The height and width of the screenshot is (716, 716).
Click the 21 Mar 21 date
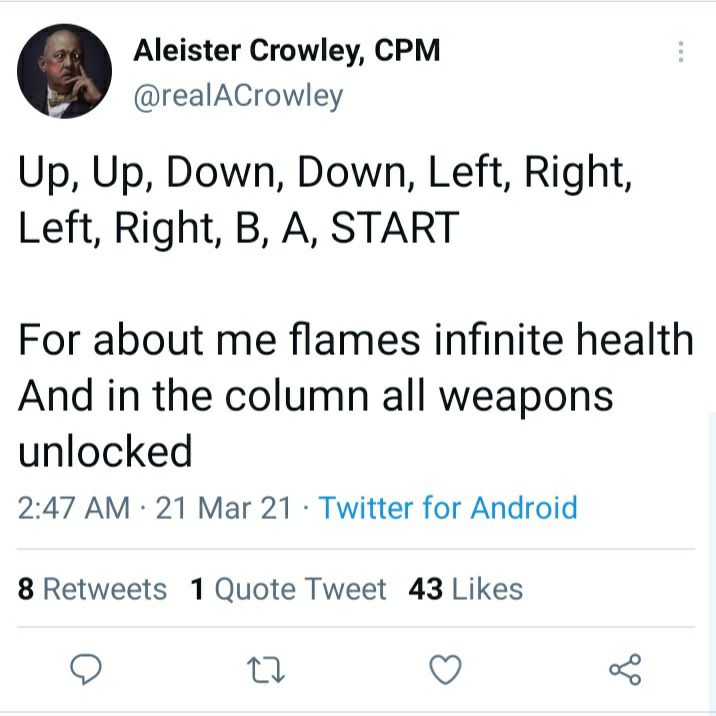click(x=224, y=507)
